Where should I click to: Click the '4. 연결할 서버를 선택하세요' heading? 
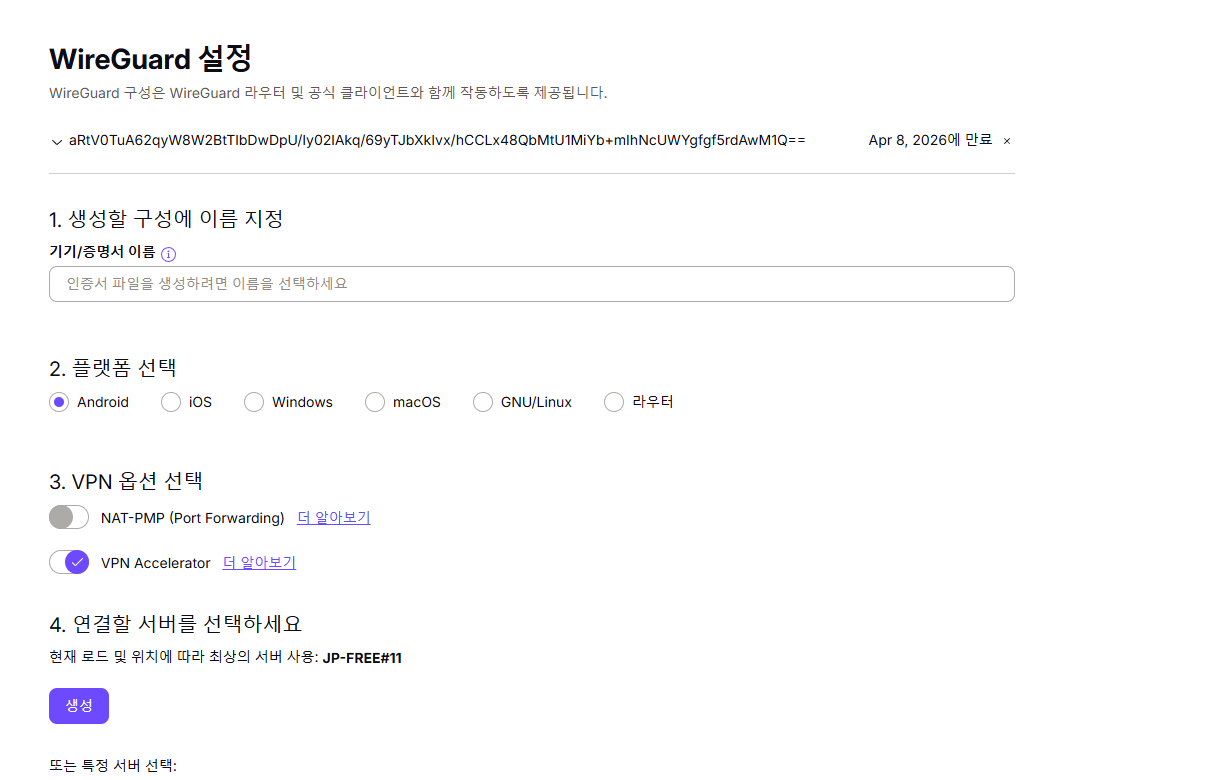(x=175, y=623)
